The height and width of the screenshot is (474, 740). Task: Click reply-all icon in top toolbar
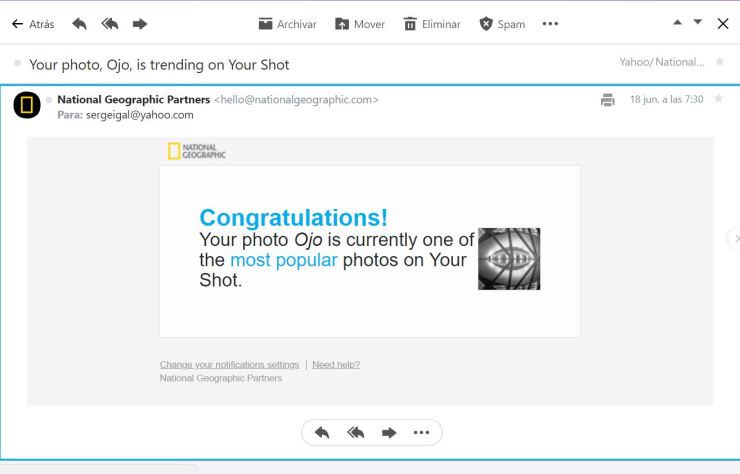pyautogui.click(x=109, y=24)
